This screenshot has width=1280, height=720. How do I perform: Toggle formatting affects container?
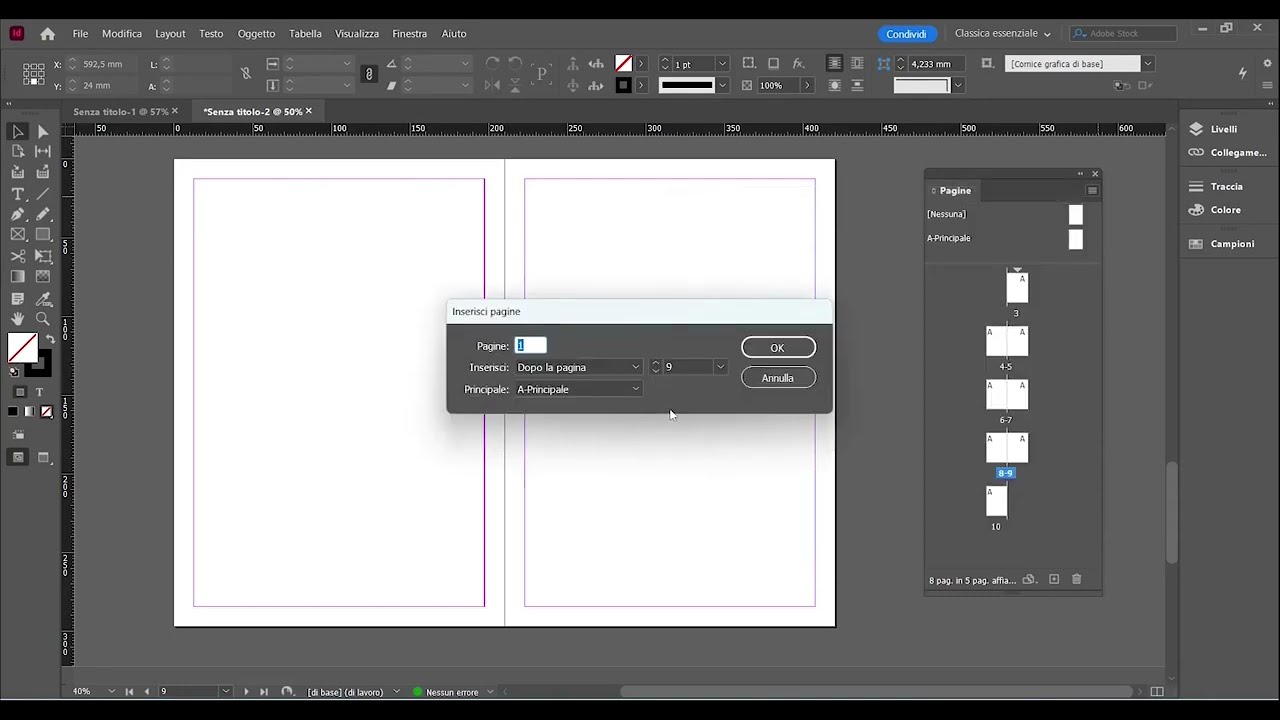[x=20, y=392]
